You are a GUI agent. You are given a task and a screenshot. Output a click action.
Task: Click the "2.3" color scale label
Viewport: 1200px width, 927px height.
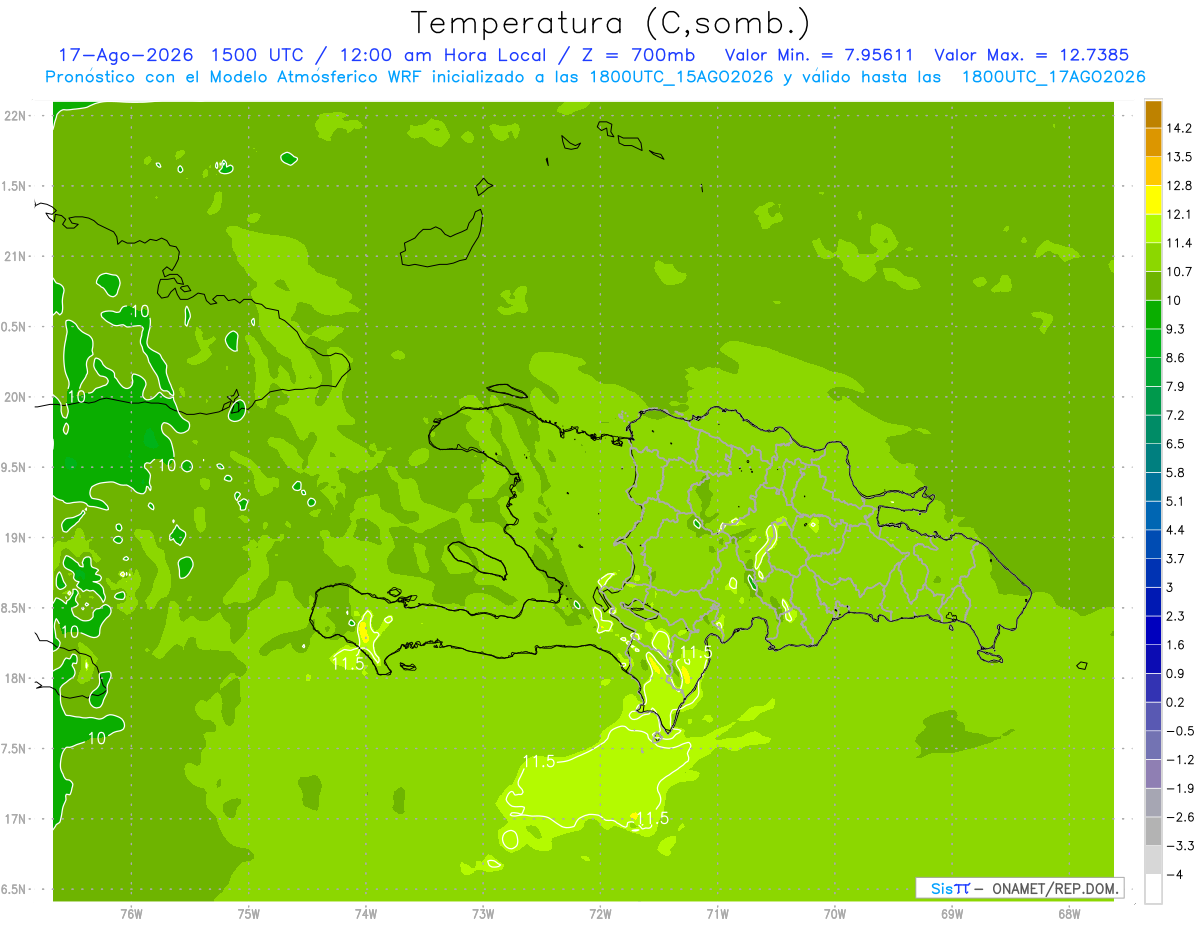(x=1175, y=616)
